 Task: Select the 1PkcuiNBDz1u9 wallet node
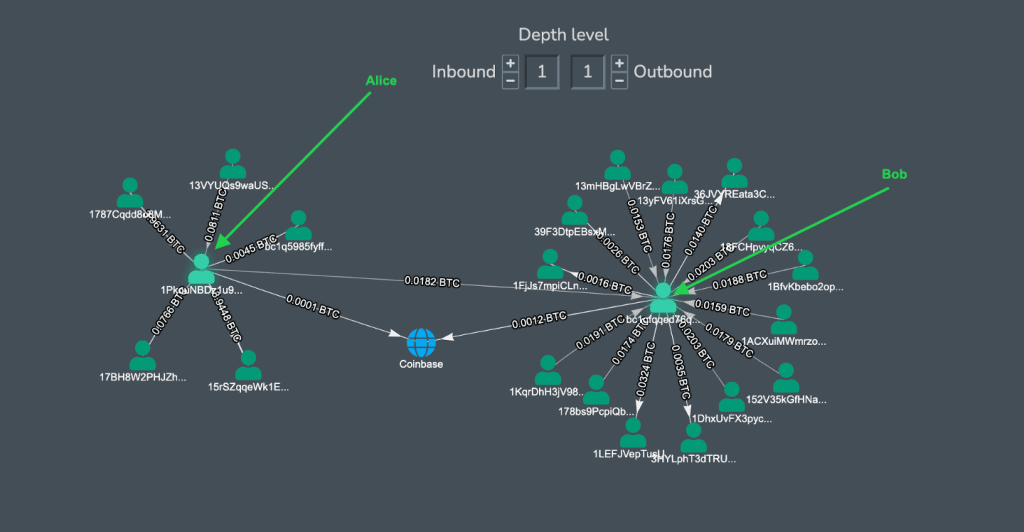click(x=201, y=269)
